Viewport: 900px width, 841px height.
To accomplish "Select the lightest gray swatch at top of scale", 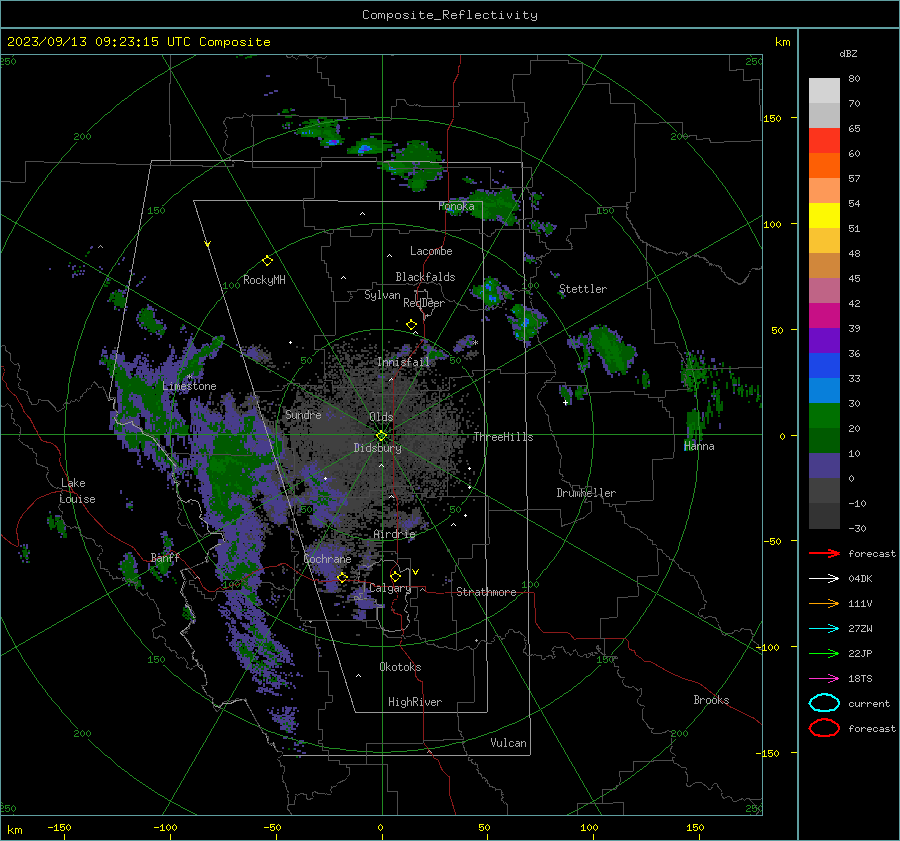I will (x=824, y=91).
